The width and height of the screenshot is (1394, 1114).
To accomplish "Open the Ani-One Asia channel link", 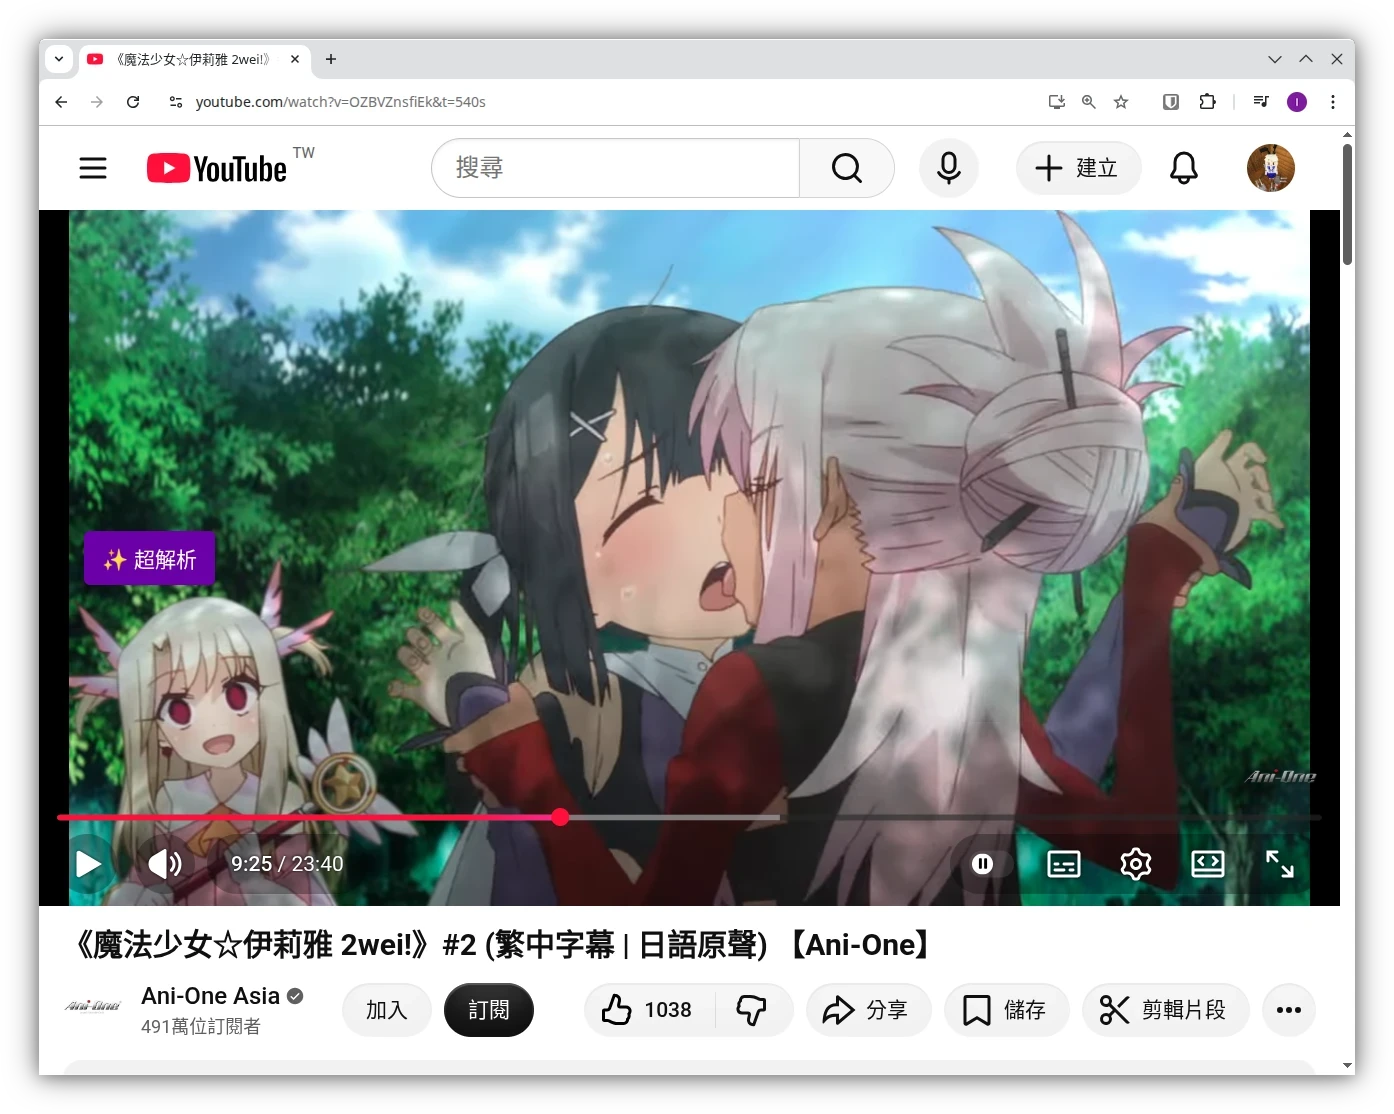I will [210, 996].
